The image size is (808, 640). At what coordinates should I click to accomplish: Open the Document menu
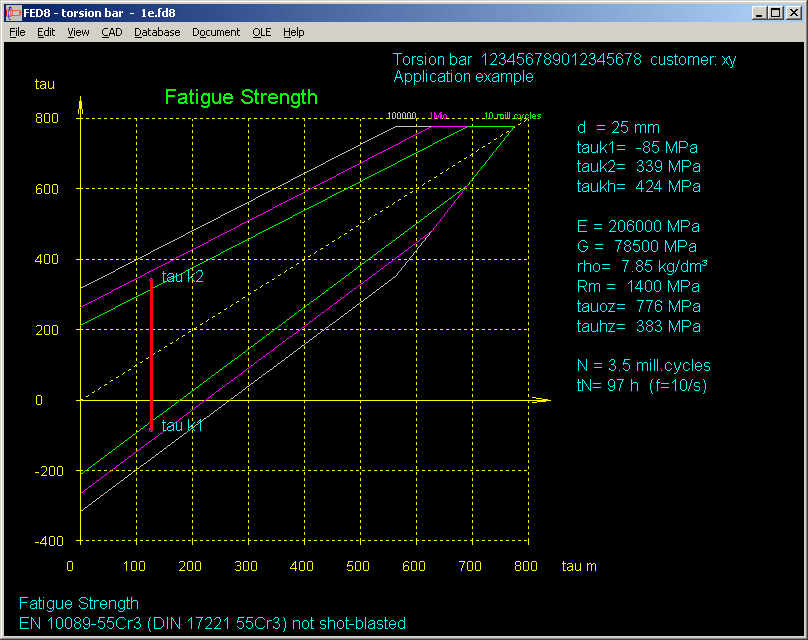pos(216,32)
